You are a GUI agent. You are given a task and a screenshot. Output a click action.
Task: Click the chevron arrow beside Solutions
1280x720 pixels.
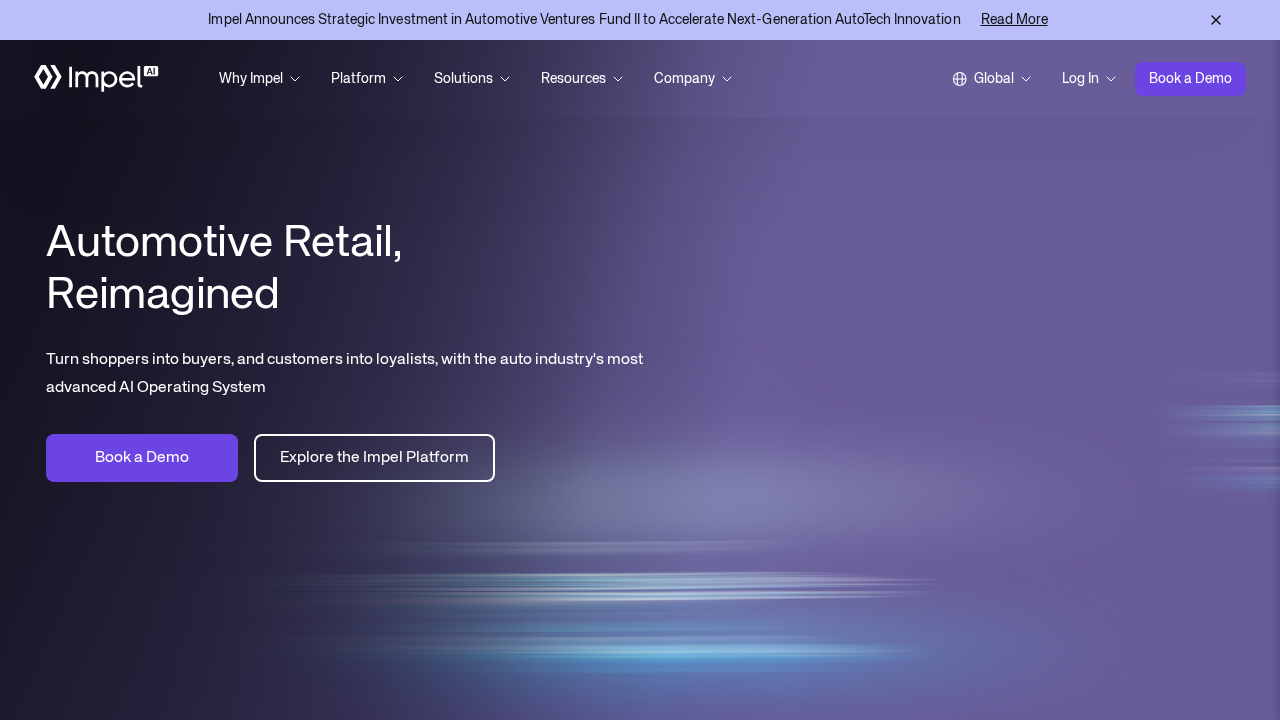[x=505, y=79]
